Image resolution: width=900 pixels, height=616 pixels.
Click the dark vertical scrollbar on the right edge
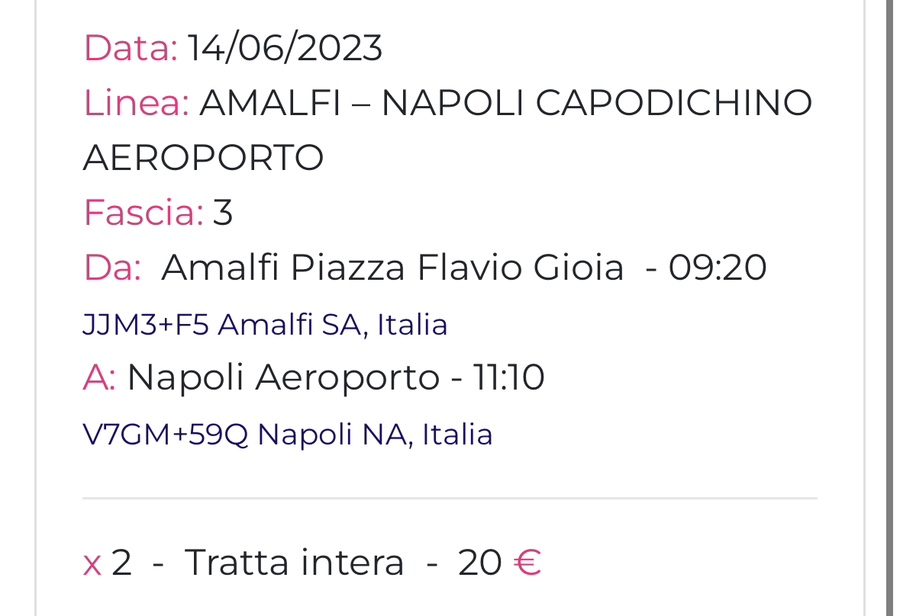[889, 308]
